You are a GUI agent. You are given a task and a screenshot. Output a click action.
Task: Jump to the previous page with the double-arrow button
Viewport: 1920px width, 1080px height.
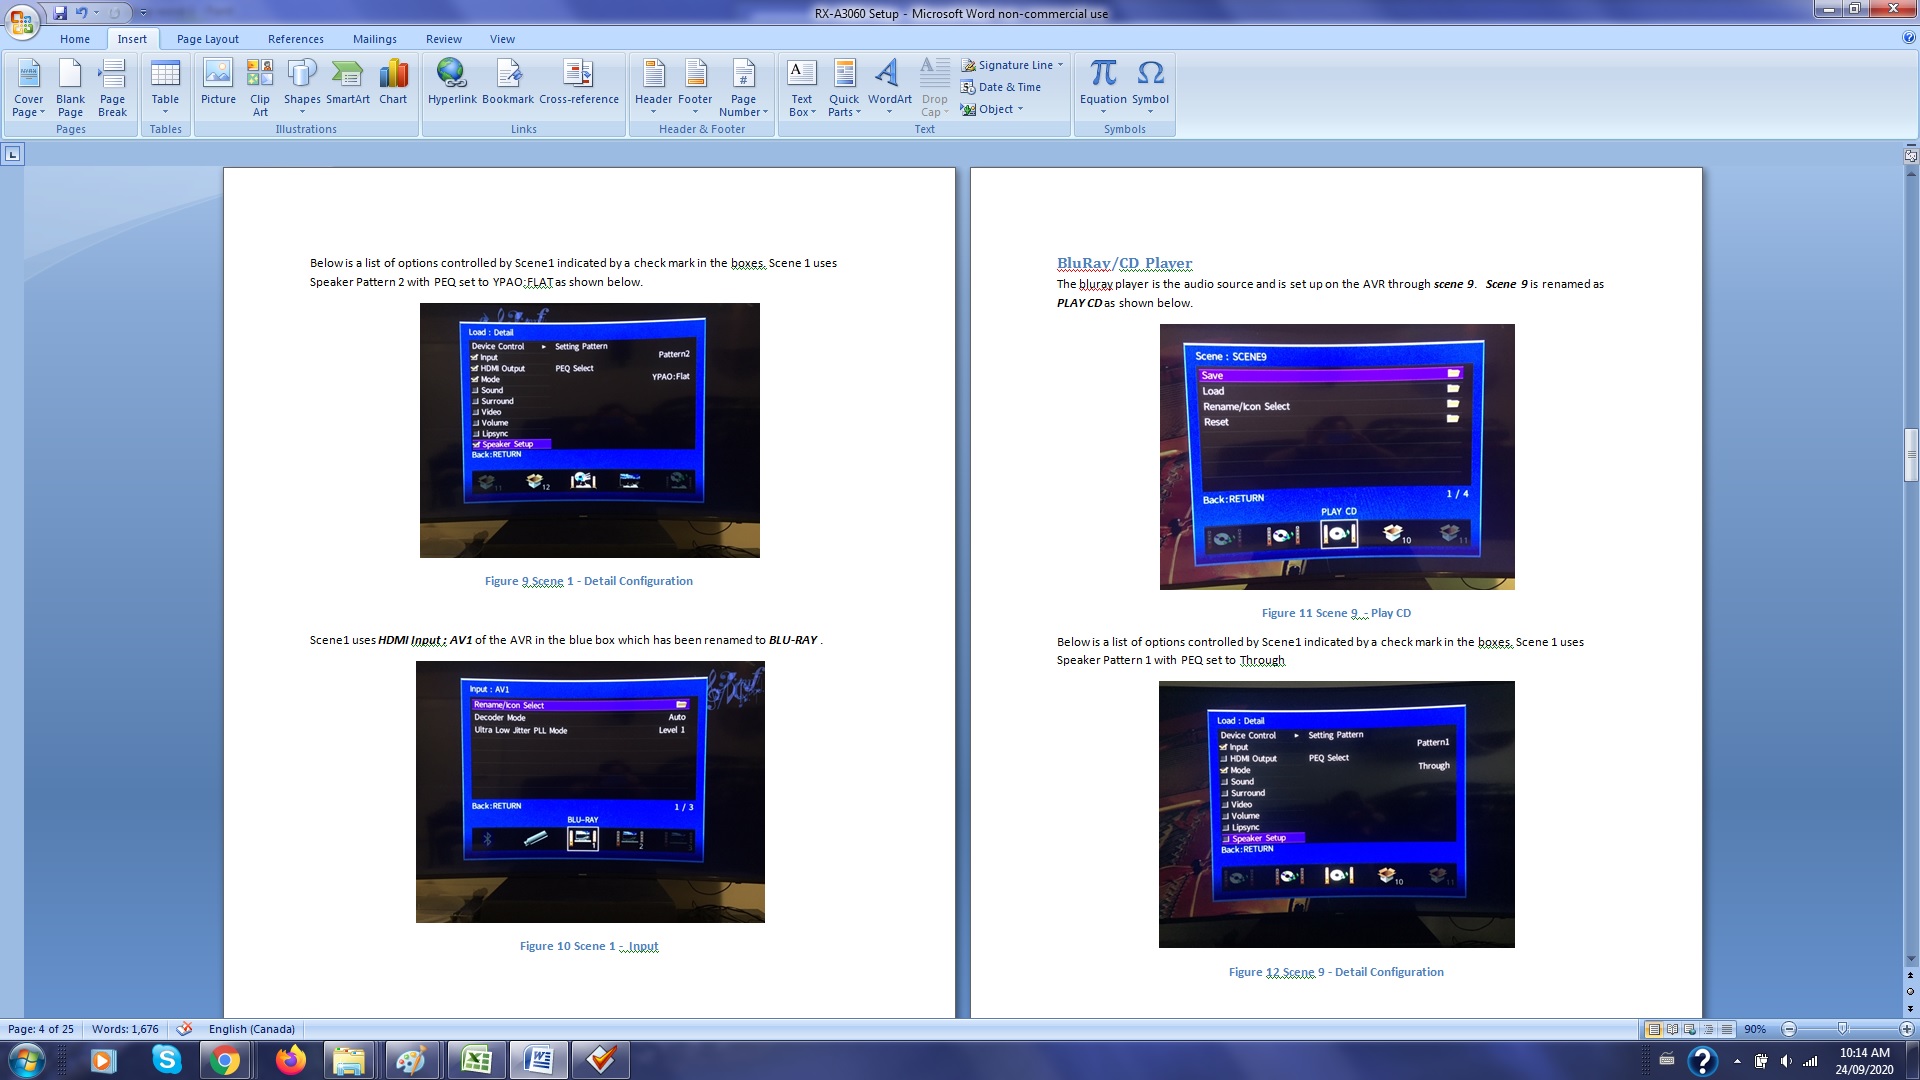click(x=1911, y=975)
